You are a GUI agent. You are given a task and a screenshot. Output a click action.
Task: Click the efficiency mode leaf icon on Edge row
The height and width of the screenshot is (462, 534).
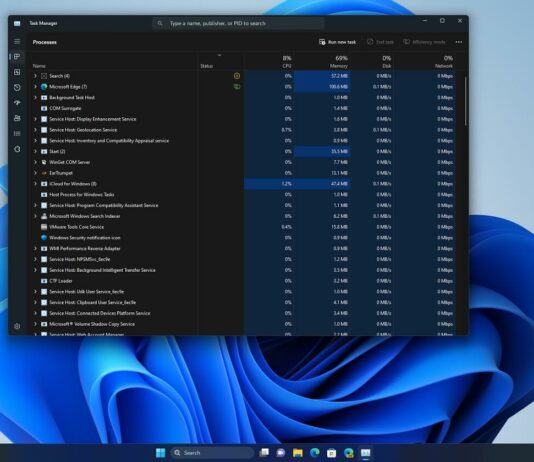point(237,87)
